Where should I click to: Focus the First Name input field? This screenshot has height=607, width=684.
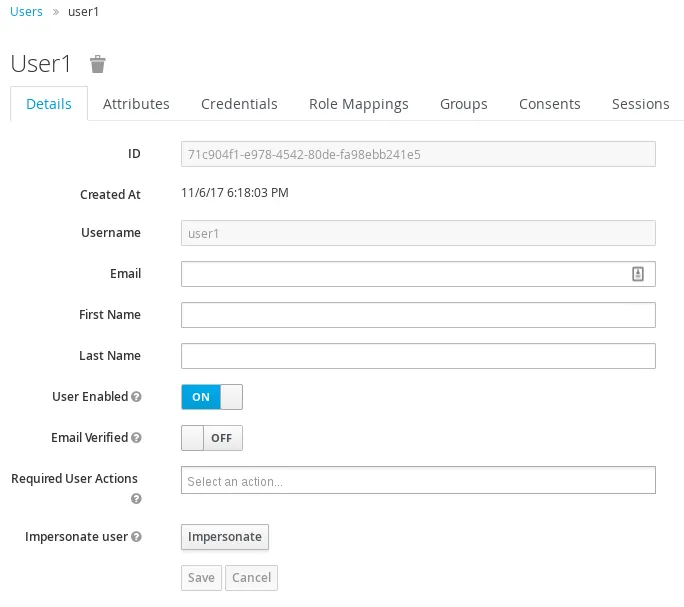pos(418,315)
